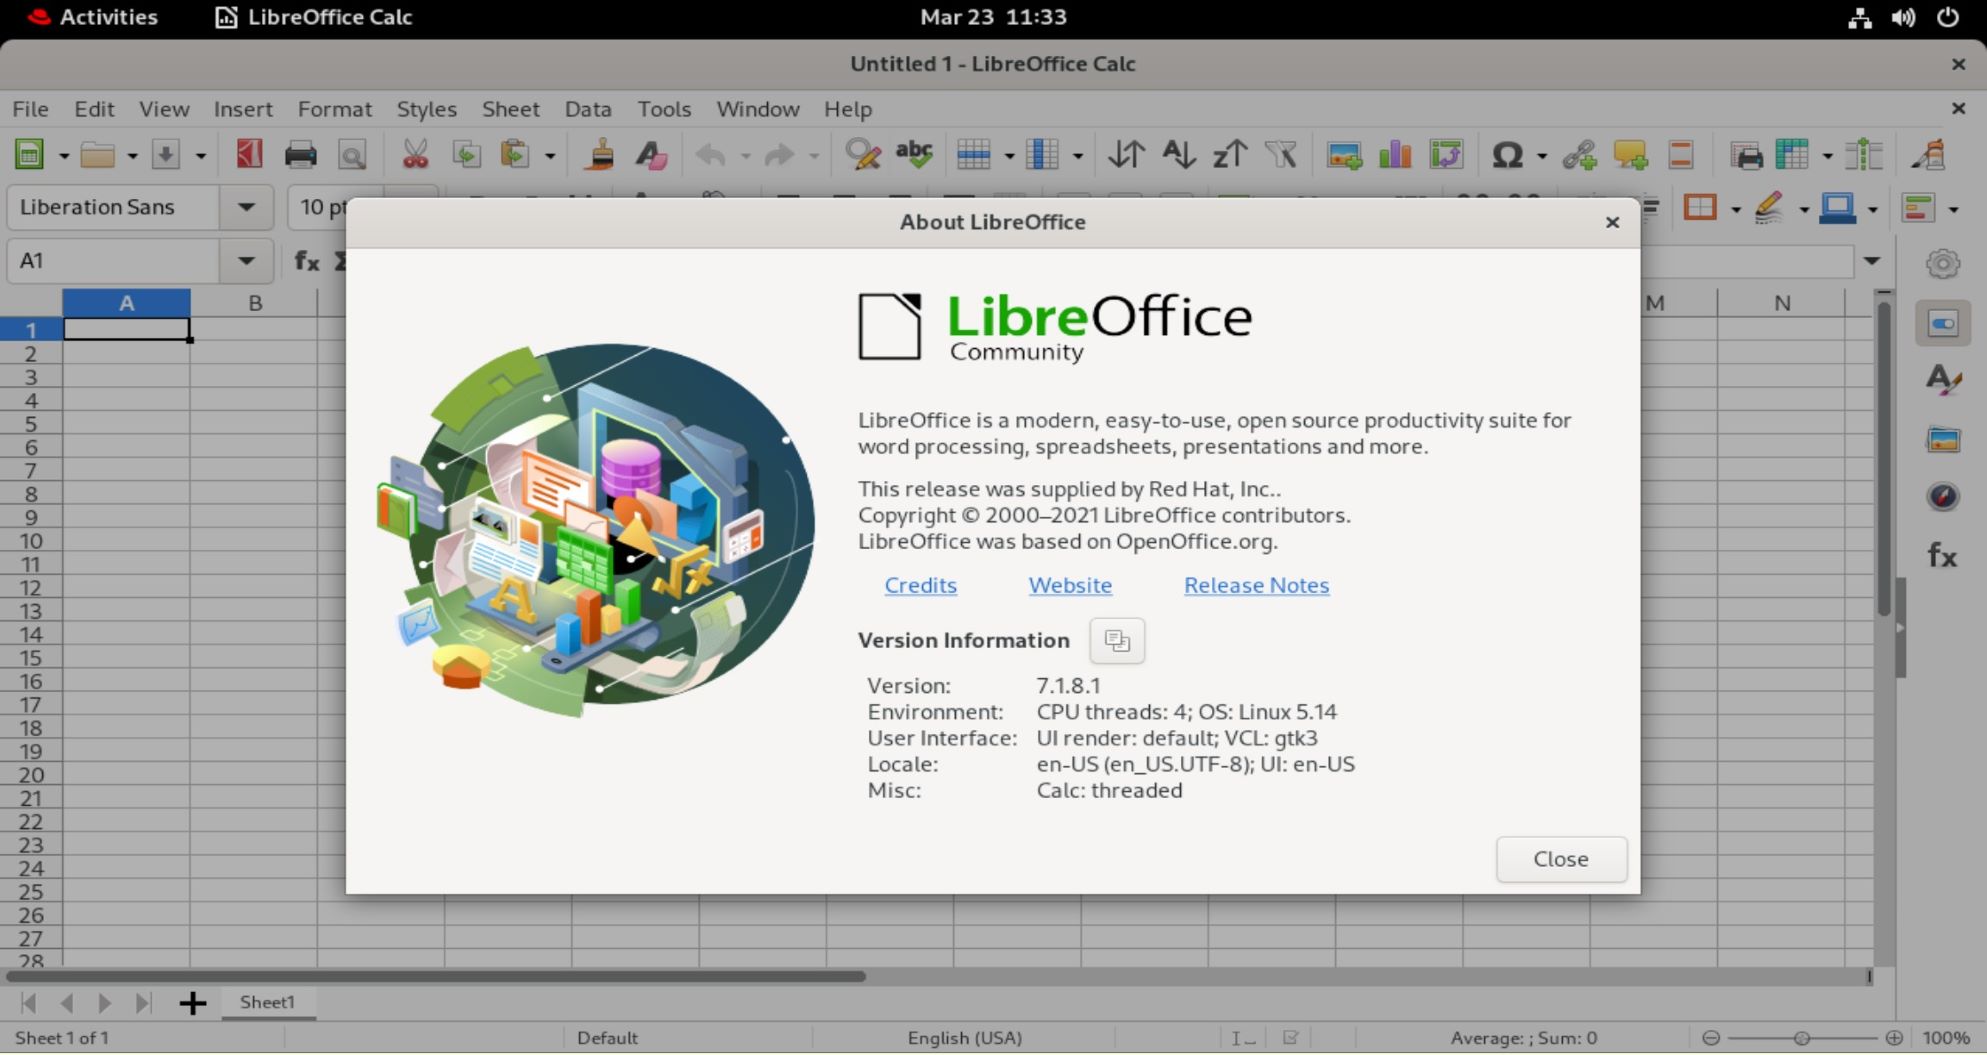Toggle the sidebar Functions deck
Screen dimensions: 1987x1055
pyautogui.click(x=1943, y=555)
